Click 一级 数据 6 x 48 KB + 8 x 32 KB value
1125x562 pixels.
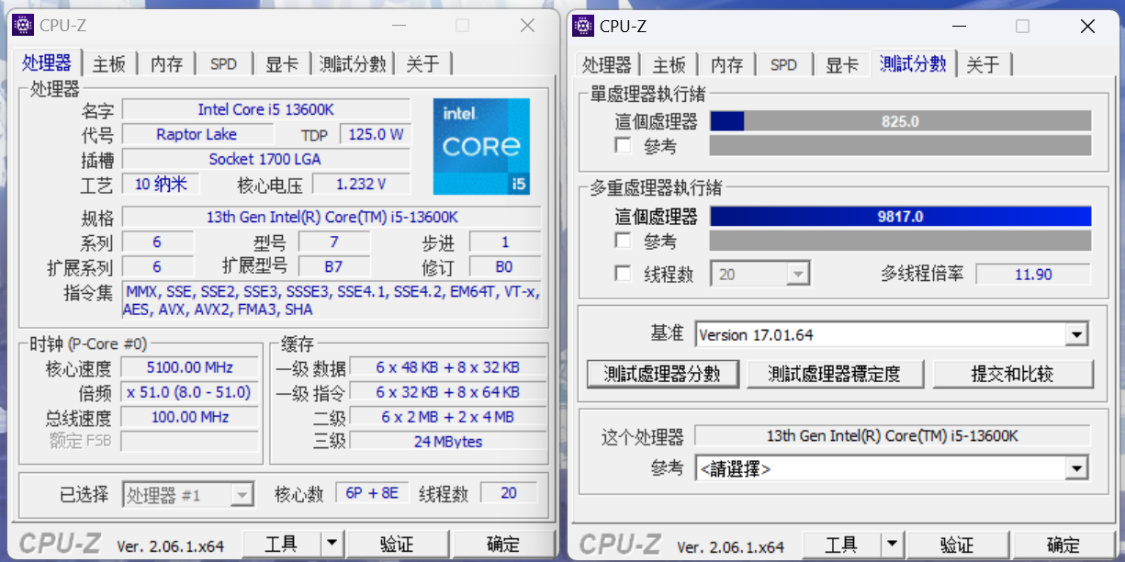tap(448, 367)
